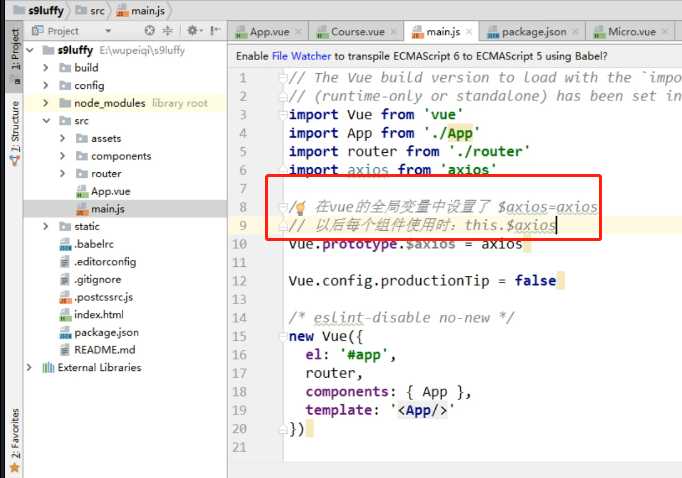Select App.vue file in project tree
The image size is (682, 478).
pos(110,191)
